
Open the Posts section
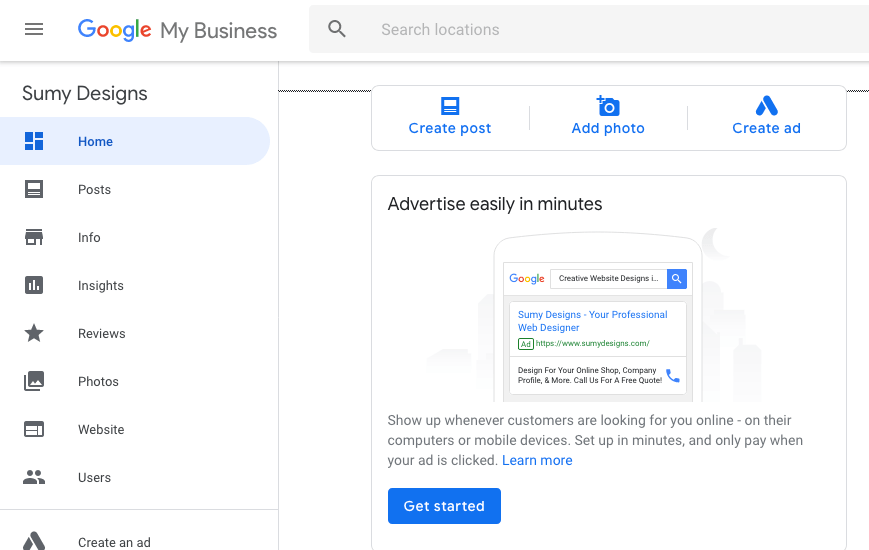point(94,190)
